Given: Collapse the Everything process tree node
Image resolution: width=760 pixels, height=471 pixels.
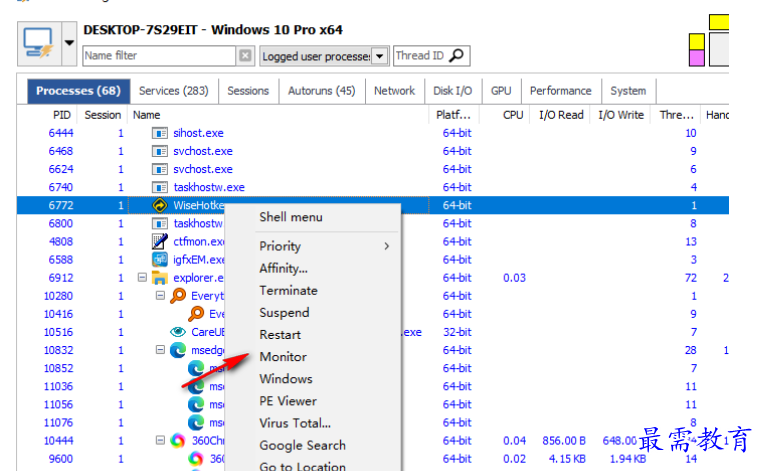Looking at the screenshot, I should tap(160, 295).
